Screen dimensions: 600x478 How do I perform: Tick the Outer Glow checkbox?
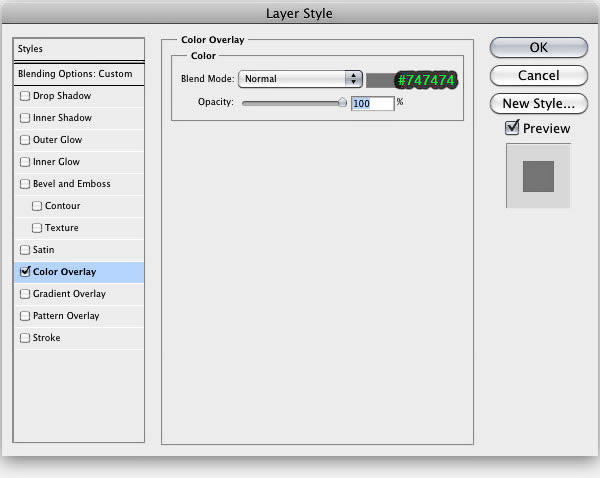pyautogui.click(x=25, y=140)
